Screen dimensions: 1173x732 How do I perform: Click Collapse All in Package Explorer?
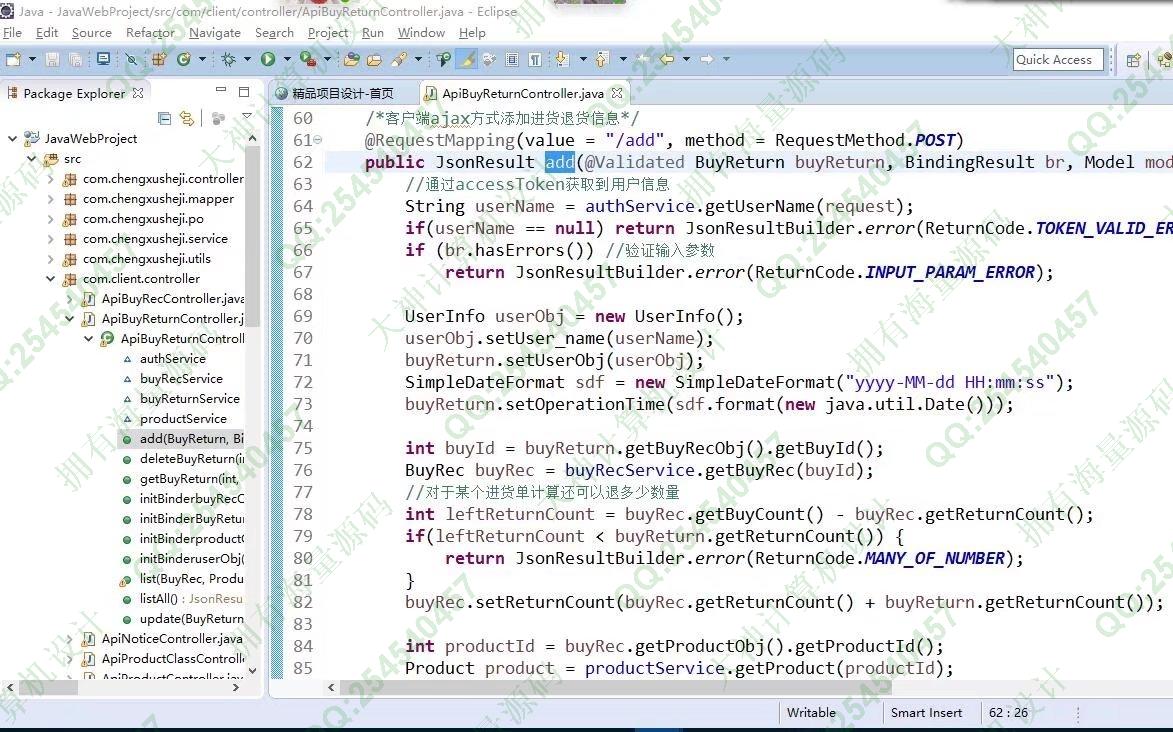[165, 118]
